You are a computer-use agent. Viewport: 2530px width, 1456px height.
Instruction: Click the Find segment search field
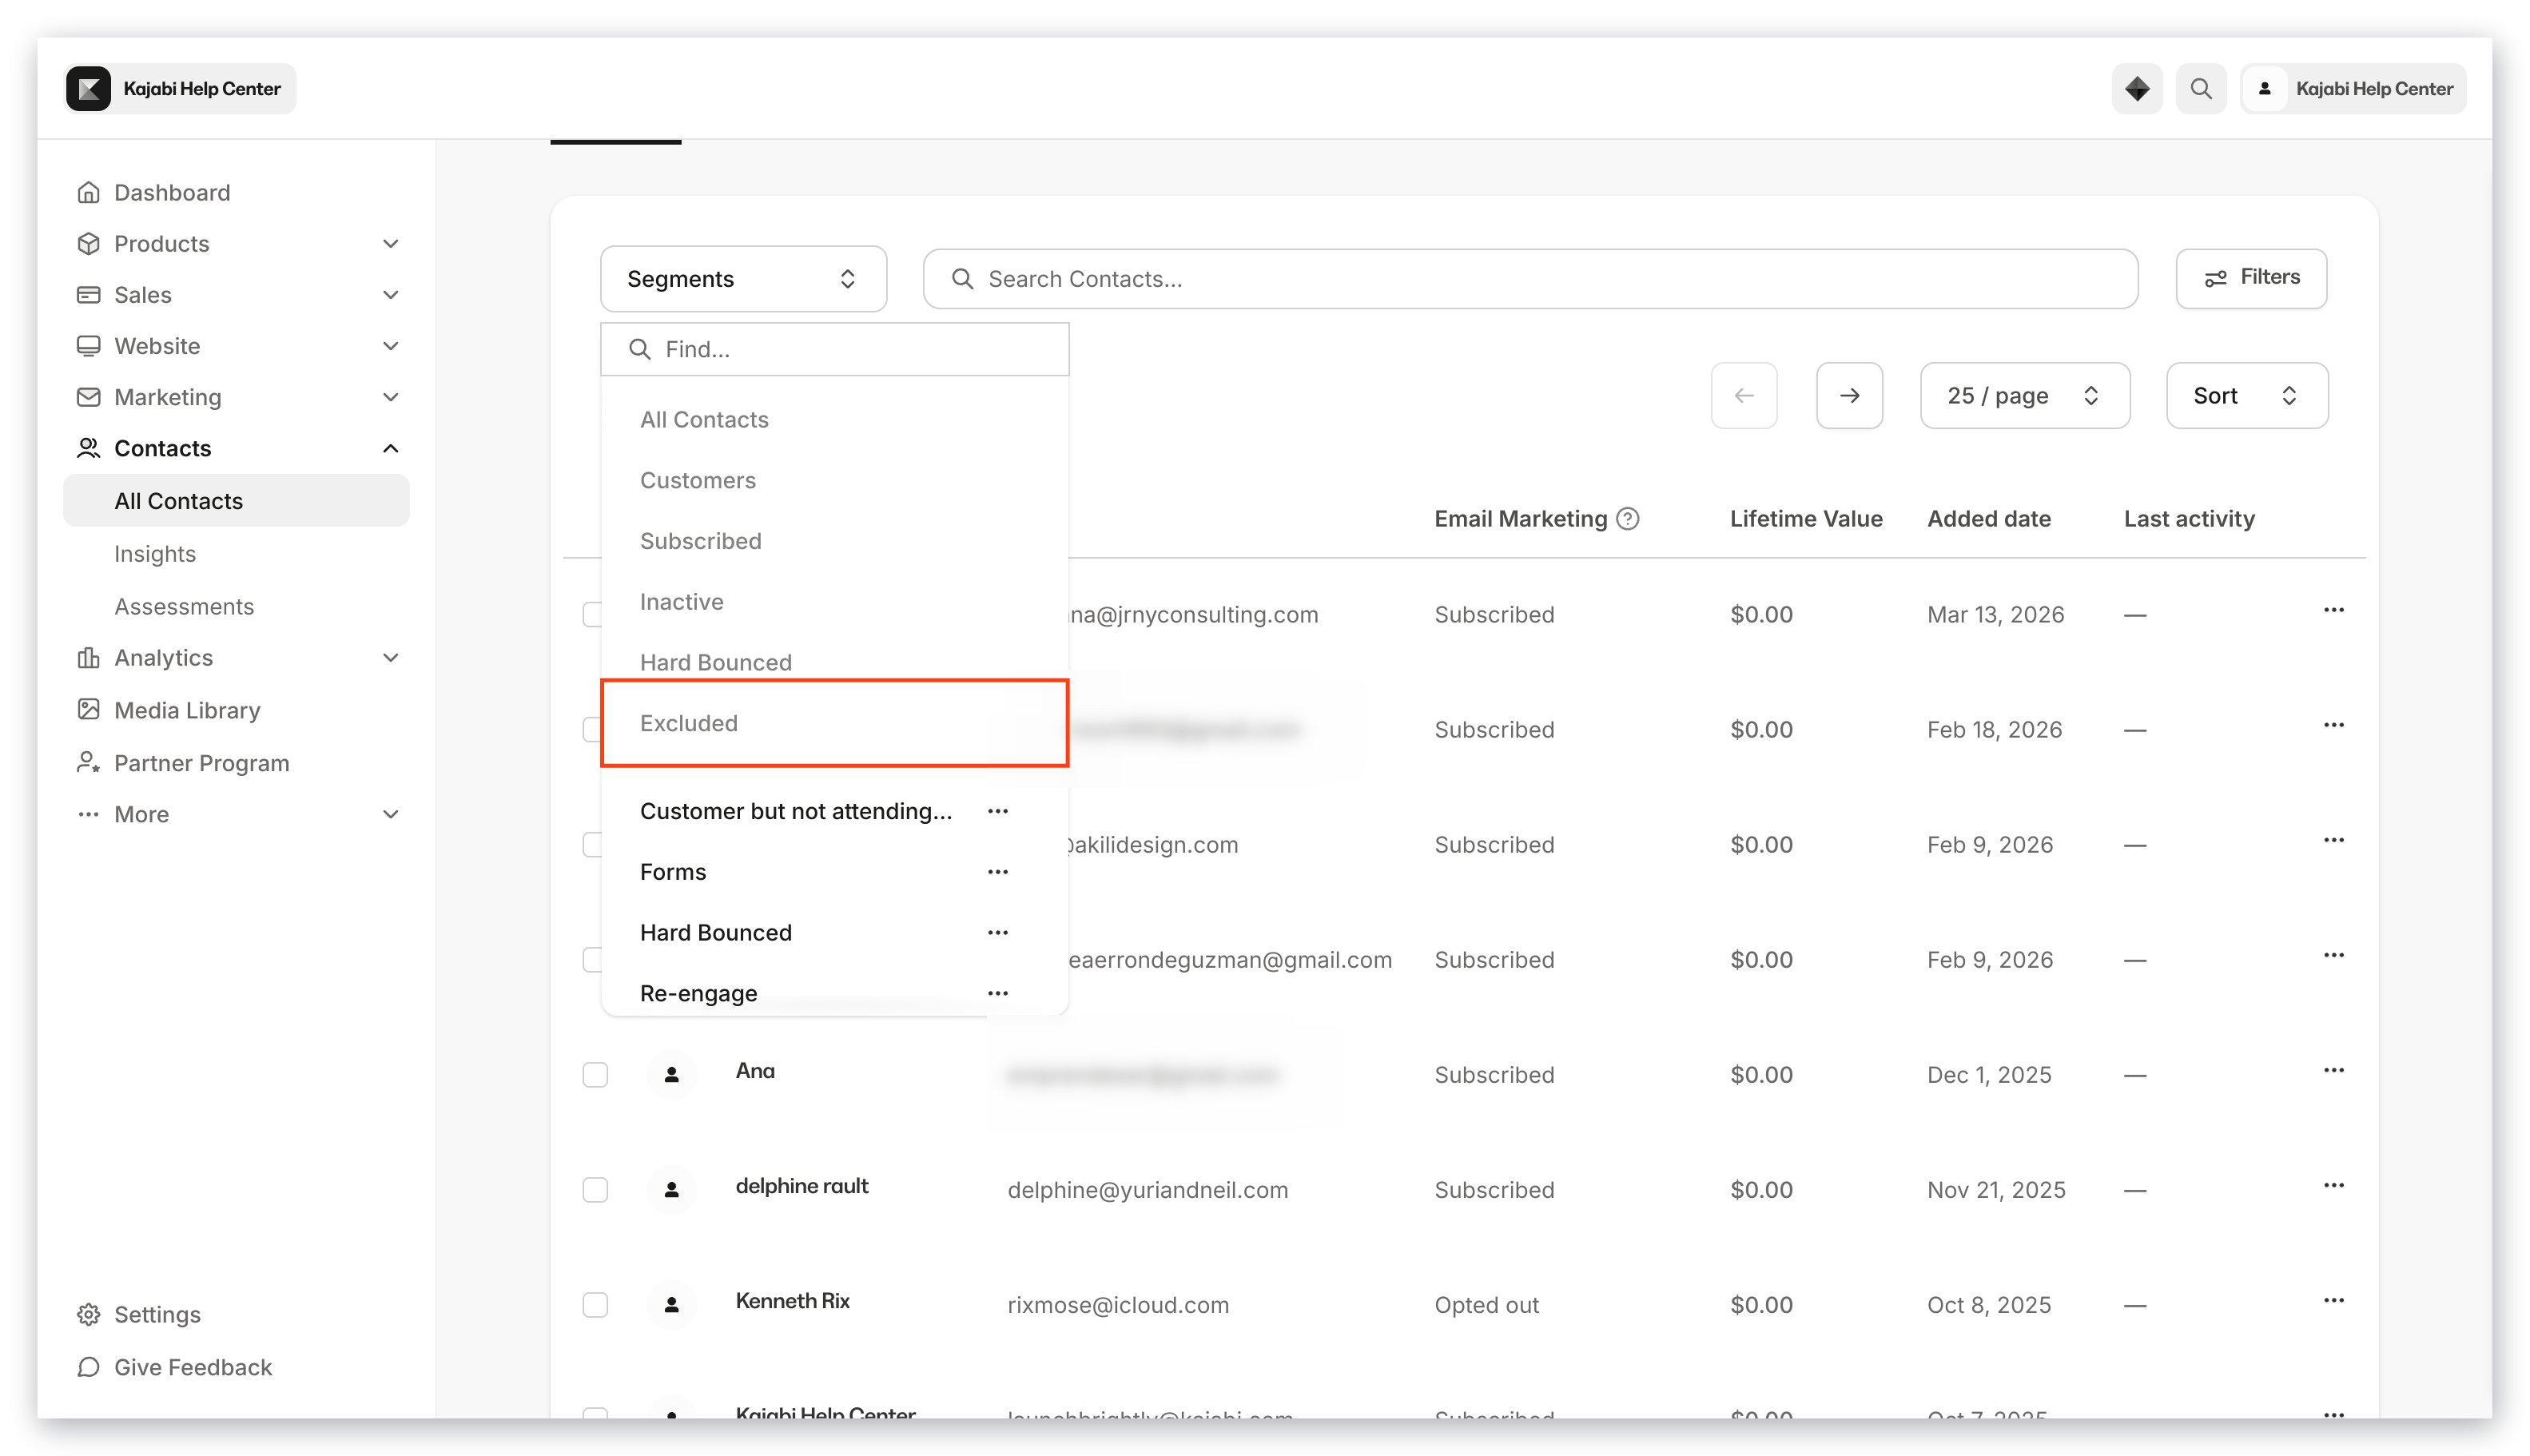click(x=834, y=349)
